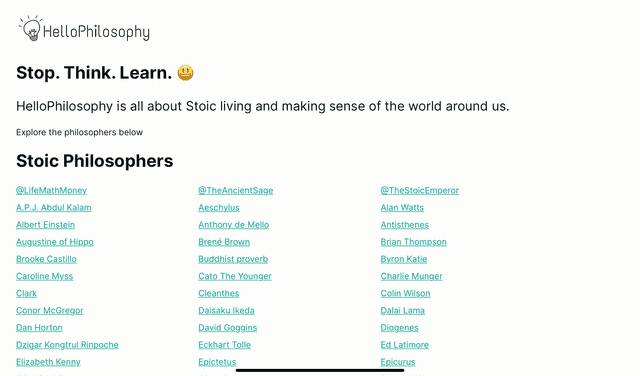Tap the home indicator bar at the bottom

click(x=320, y=370)
